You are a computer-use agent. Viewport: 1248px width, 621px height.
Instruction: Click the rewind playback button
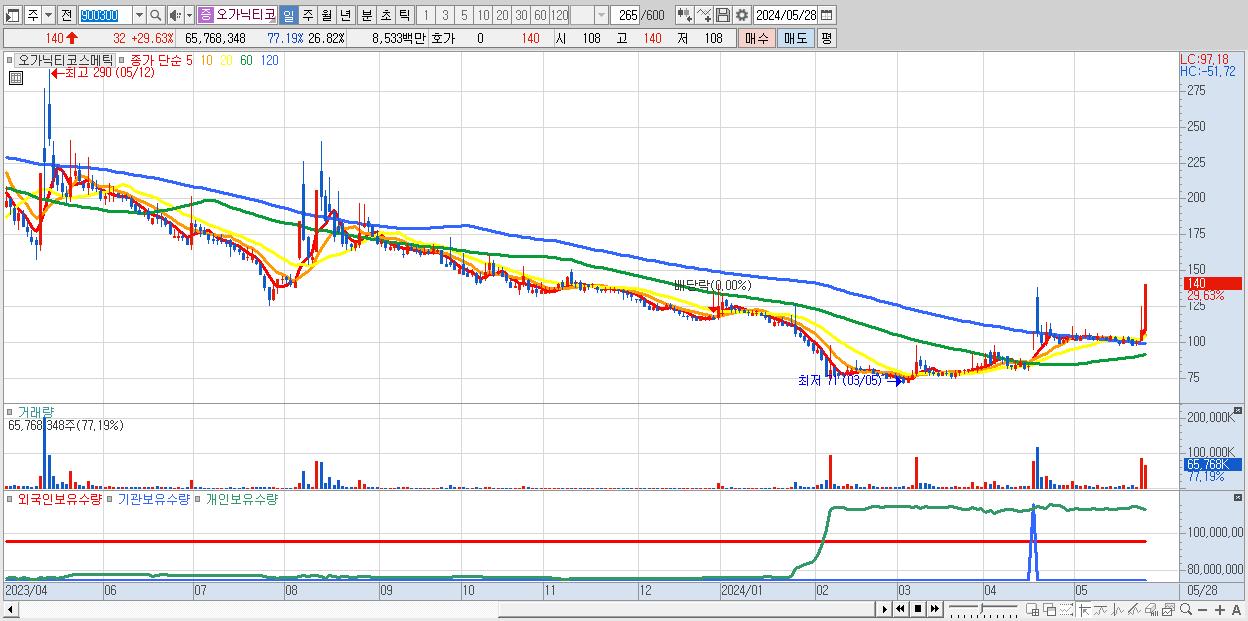coord(900,609)
